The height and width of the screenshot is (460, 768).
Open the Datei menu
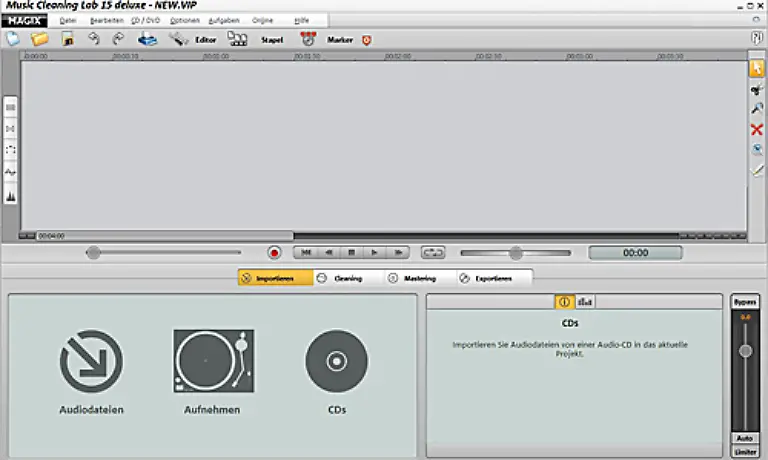[68, 20]
